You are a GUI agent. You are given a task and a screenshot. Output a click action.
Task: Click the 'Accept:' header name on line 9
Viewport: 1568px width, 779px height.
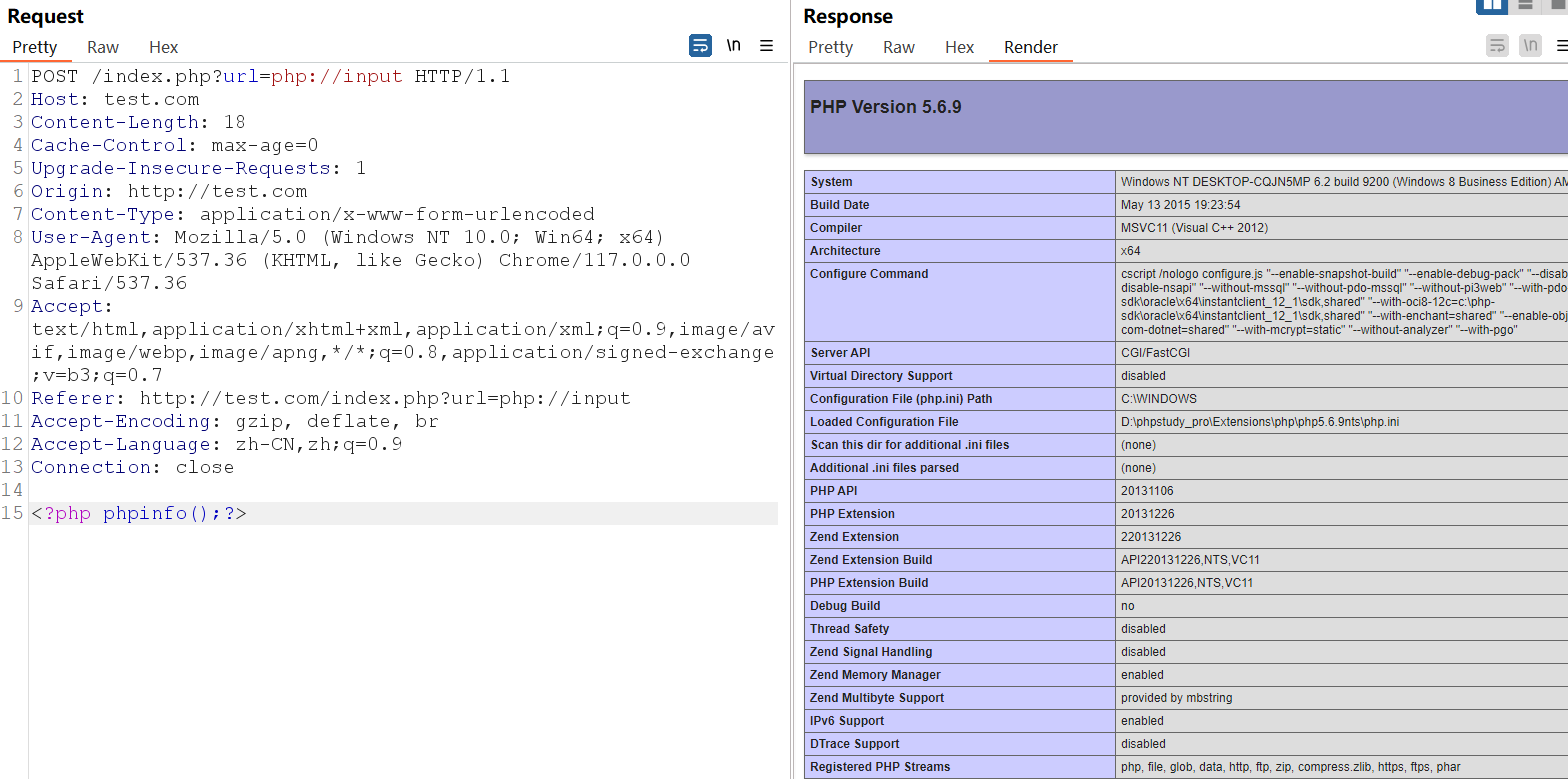[73, 306]
